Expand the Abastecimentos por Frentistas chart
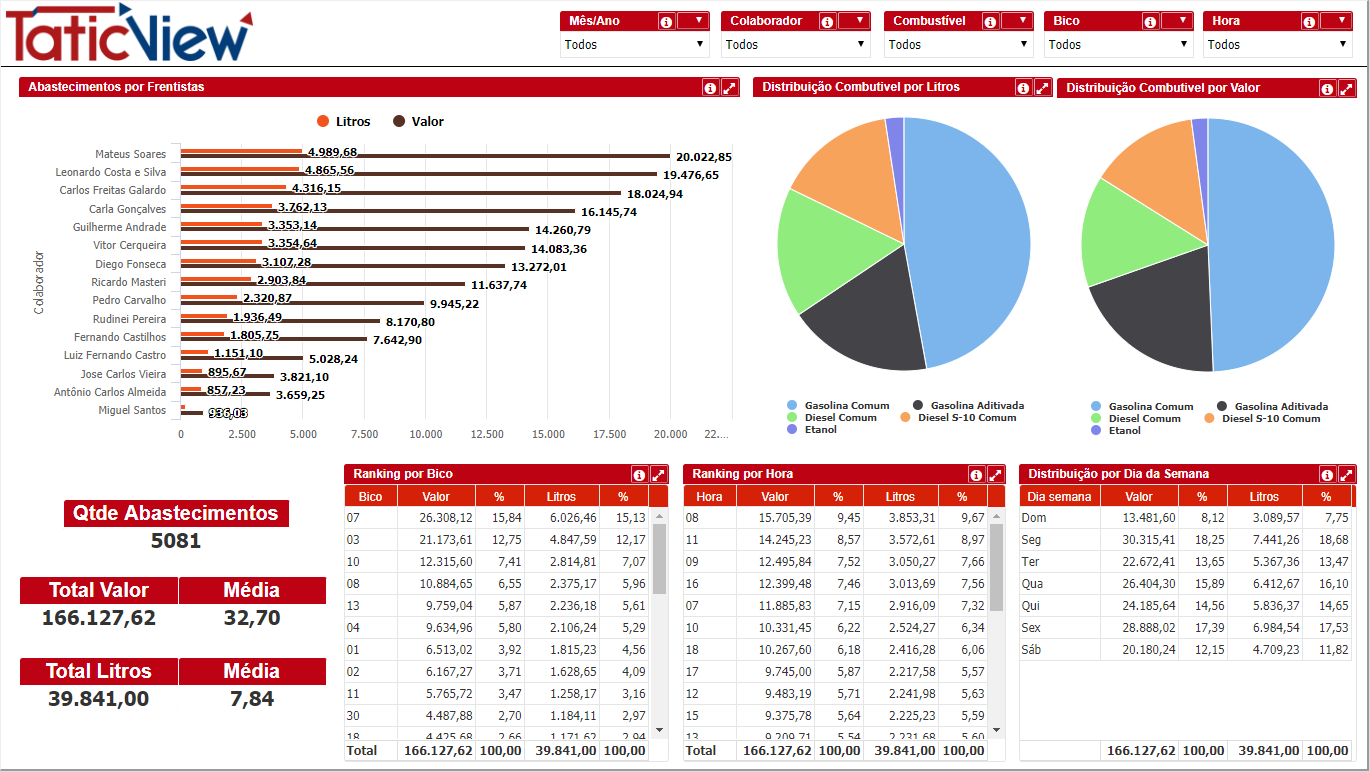1370x772 pixels. click(730, 88)
